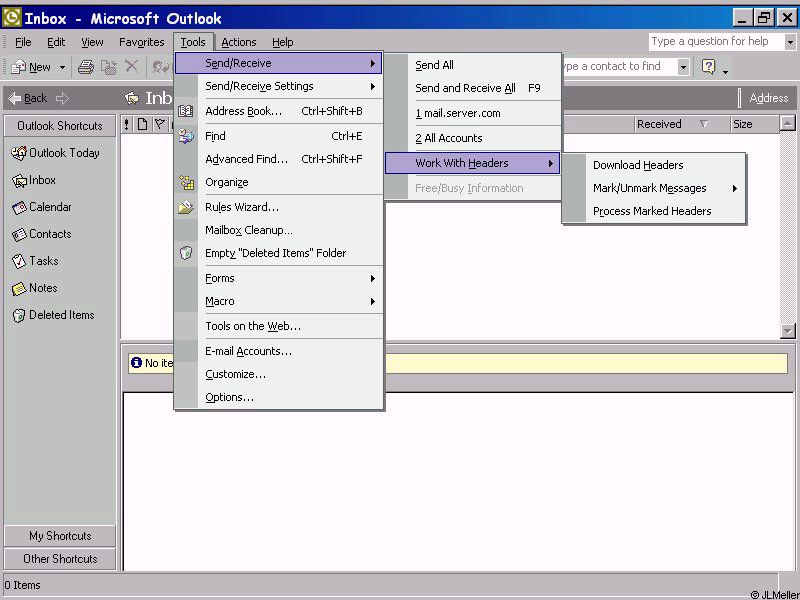
Task: Sort by the Importance column header
Action: point(127,124)
